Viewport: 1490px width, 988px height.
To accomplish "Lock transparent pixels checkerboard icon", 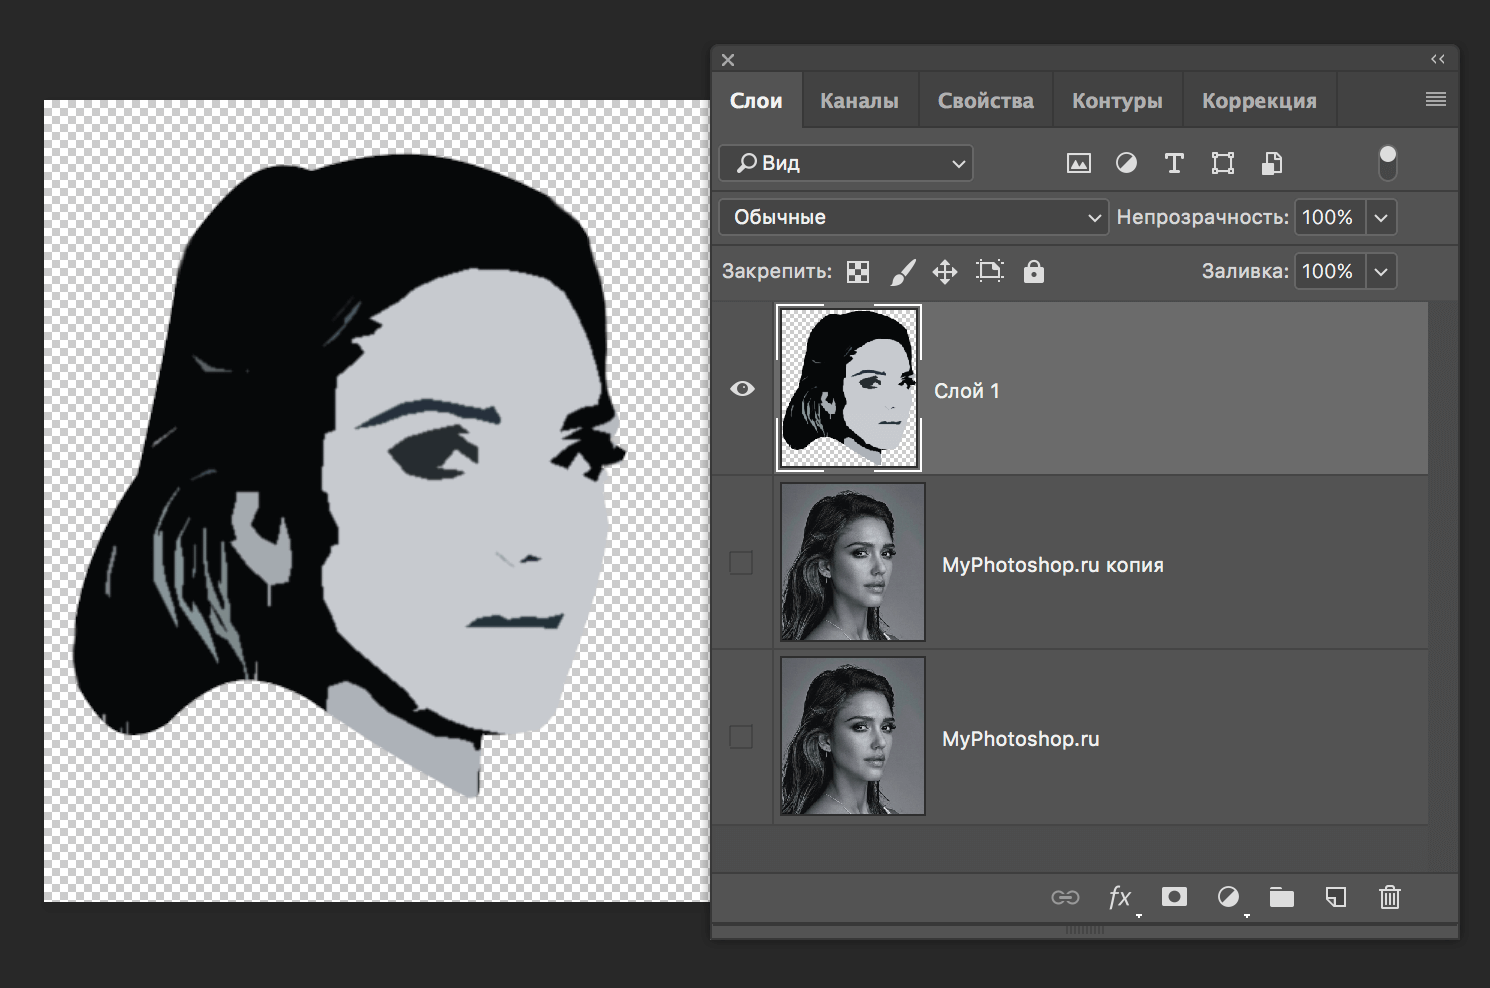I will [x=858, y=272].
